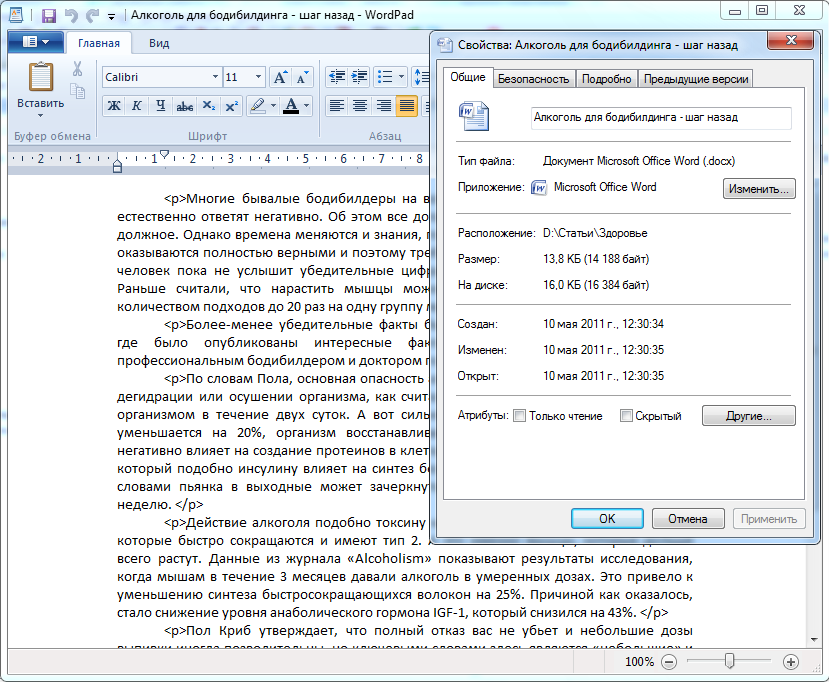Screen dimensions: 829x682
Task: Enable the 'Только чтение' checkbox
Action: (x=519, y=416)
